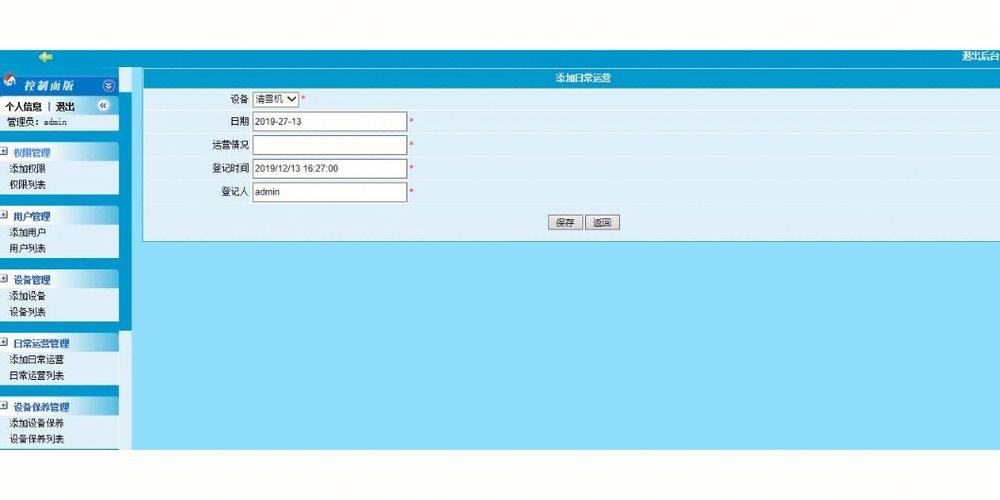Select 日常运营管理 menu header
Viewport: 1000px width, 500px height.
(x=41, y=343)
